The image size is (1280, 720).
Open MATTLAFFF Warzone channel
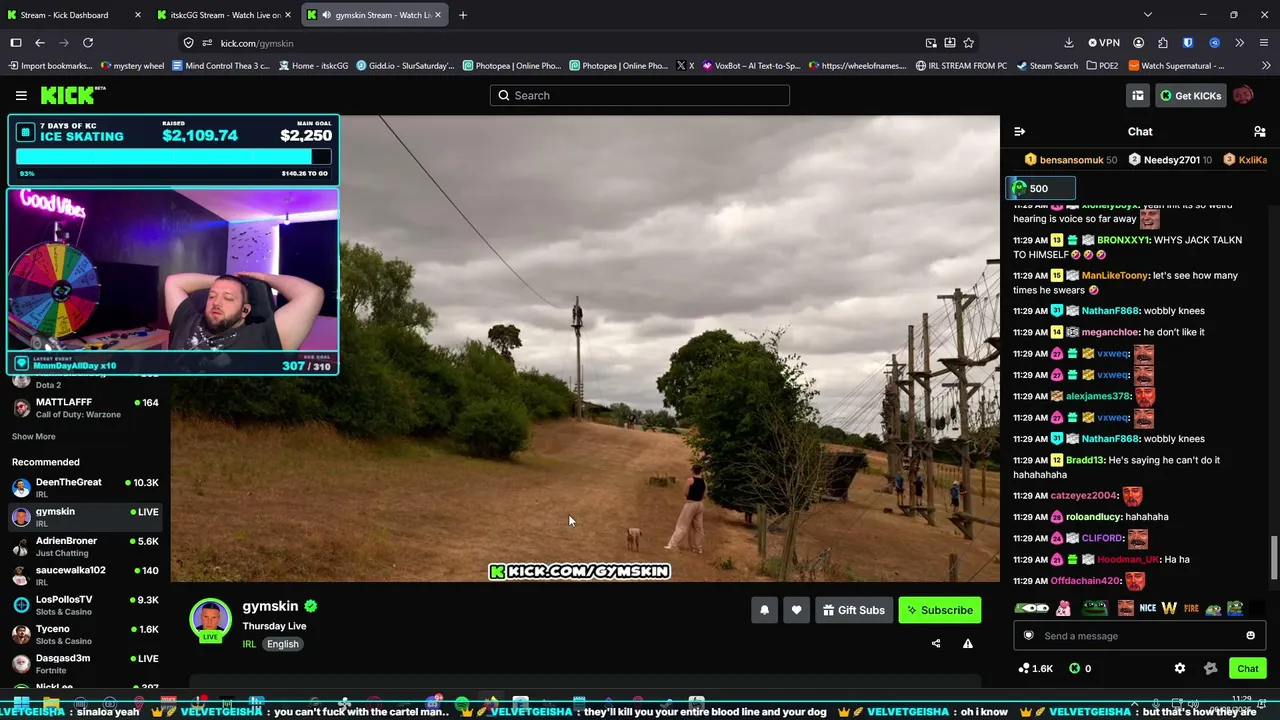tap(85, 407)
